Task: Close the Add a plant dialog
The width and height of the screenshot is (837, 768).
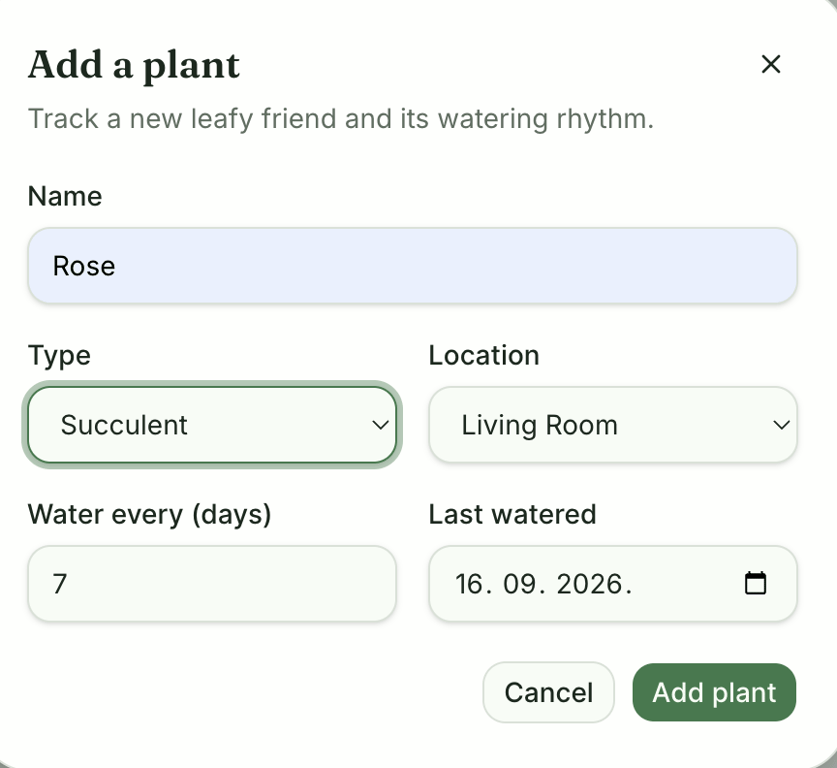Action: point(771,64)
